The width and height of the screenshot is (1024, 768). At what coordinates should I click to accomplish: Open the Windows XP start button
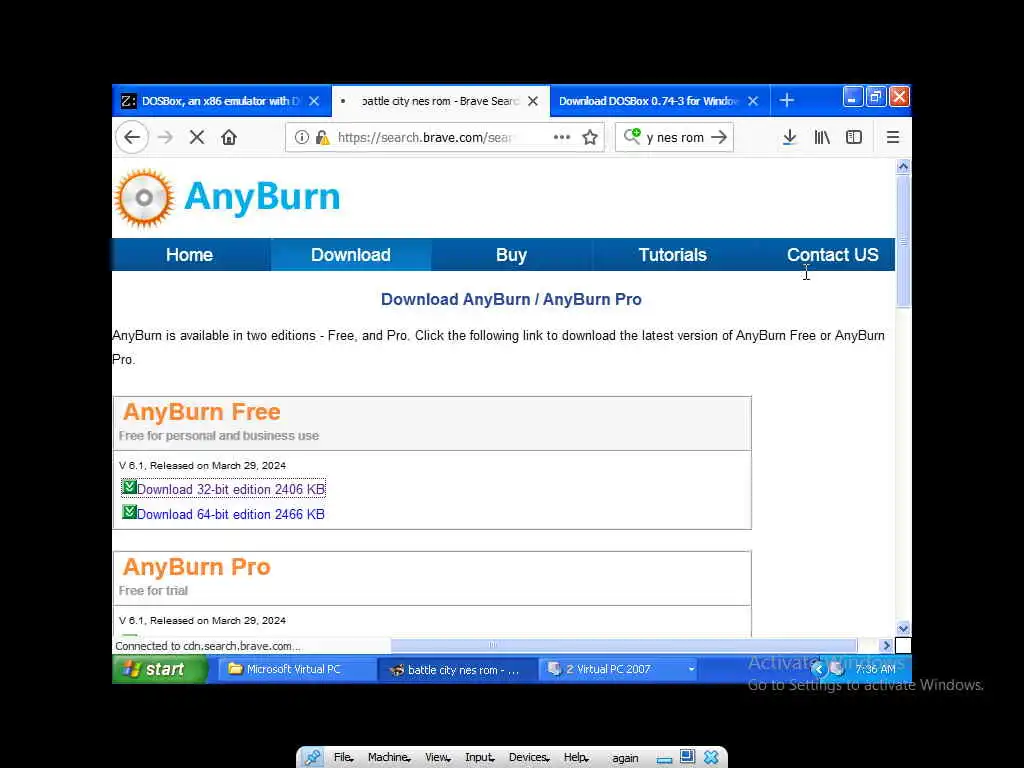(x=160, y=669)
